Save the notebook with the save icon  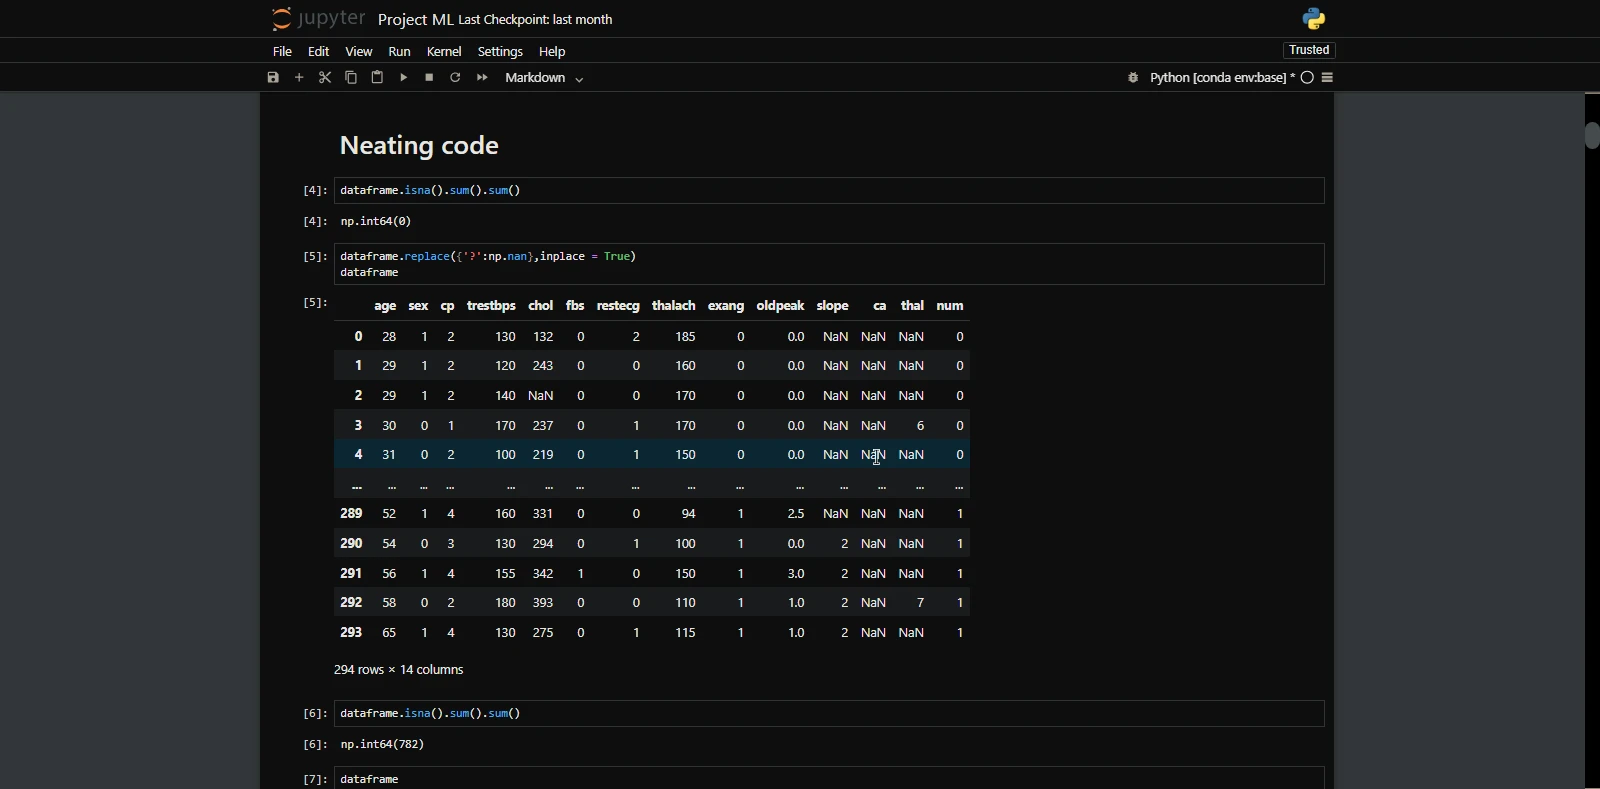273,78
